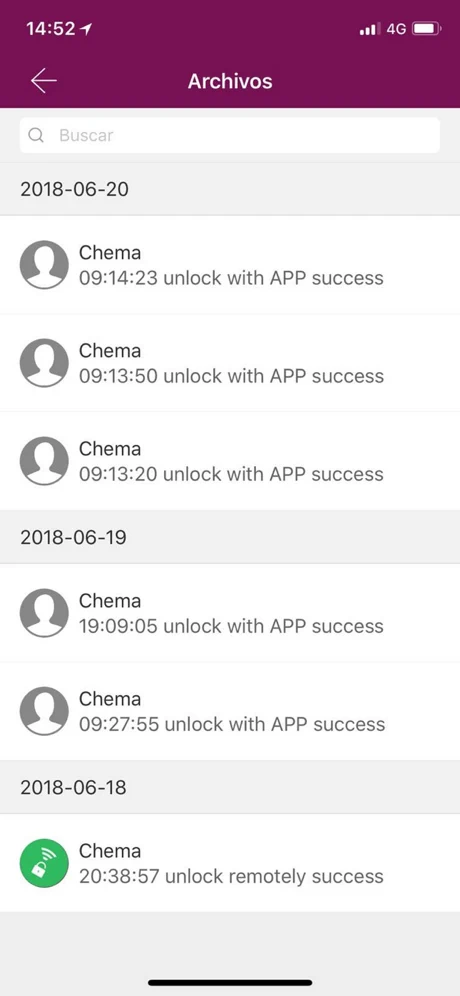Tap the magnifying glass search icon
The image size is (460, 996).
(37, 135)
